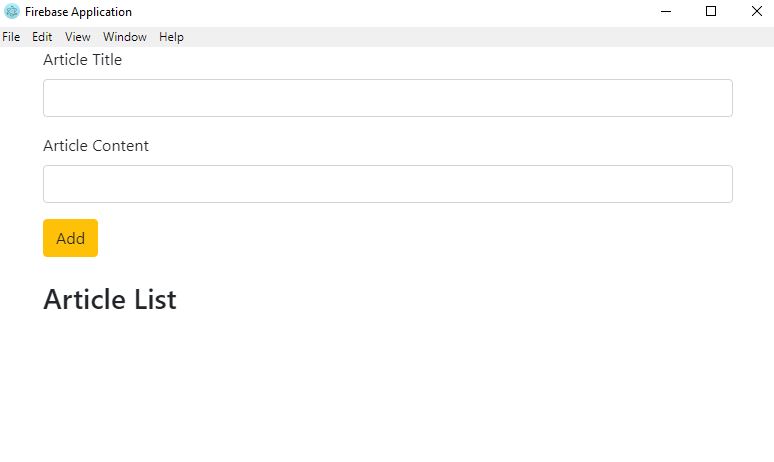This screenshot has width=774, height=462.
Task: Click blank space right of Add button
Action: click(x=400, y=238)
